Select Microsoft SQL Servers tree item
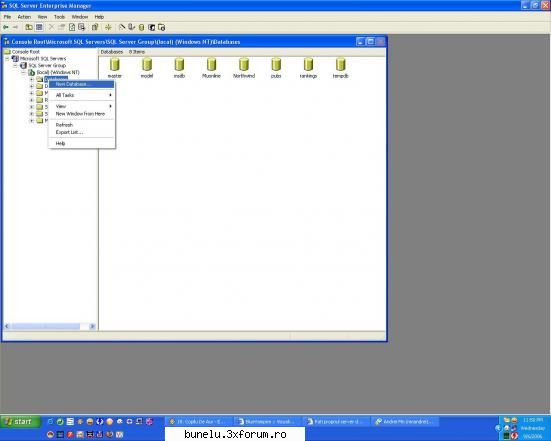This screenshot has height=441, width=551. (43, 59)
